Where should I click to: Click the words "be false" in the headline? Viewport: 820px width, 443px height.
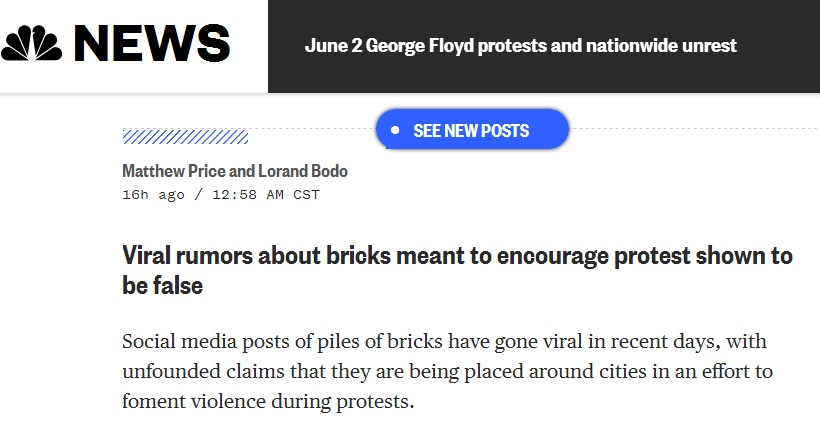(x=162, y=286)
